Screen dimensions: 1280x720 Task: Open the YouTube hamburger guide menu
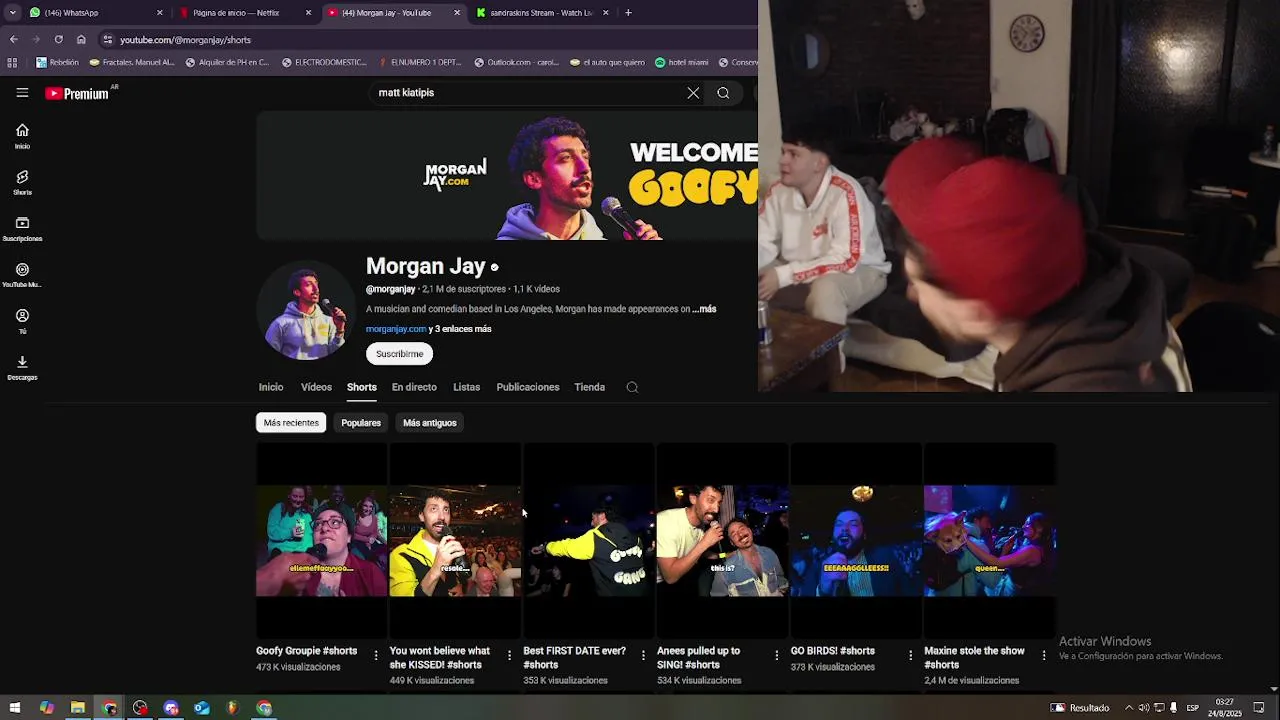click(22, 93)
